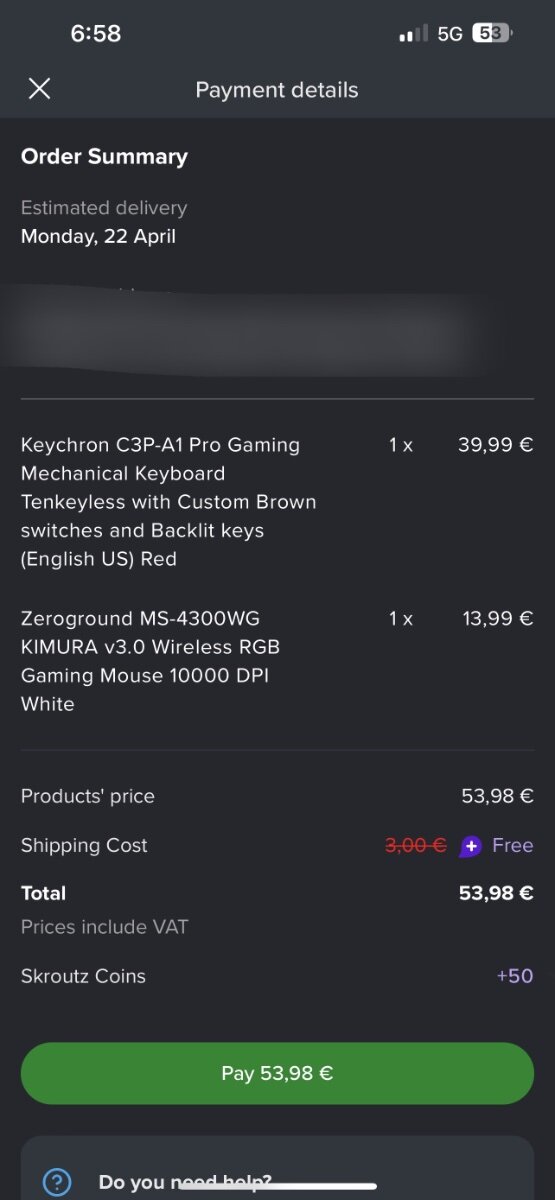Viewport: 555px width, 1200px height.
Task: Close the Payment details screen
Action: point(39,89)
